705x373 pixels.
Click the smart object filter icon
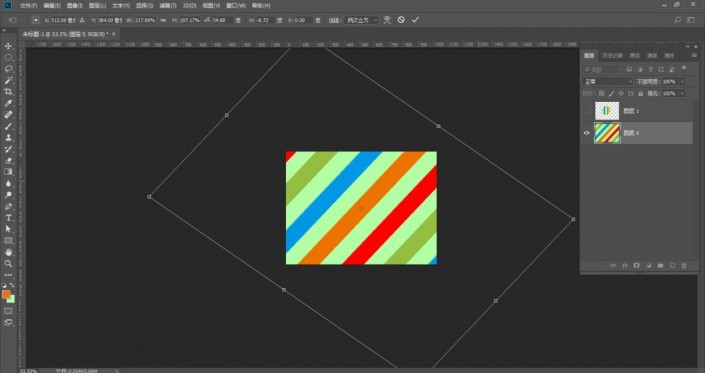point(672,69)
